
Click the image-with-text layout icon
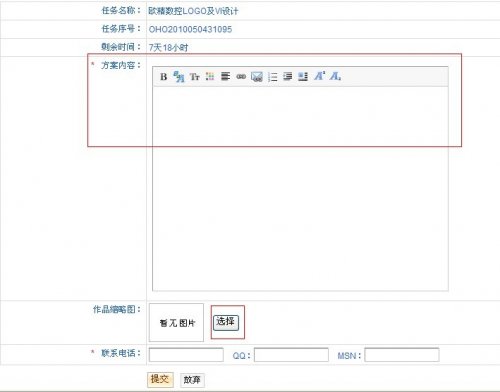[303, 77]
